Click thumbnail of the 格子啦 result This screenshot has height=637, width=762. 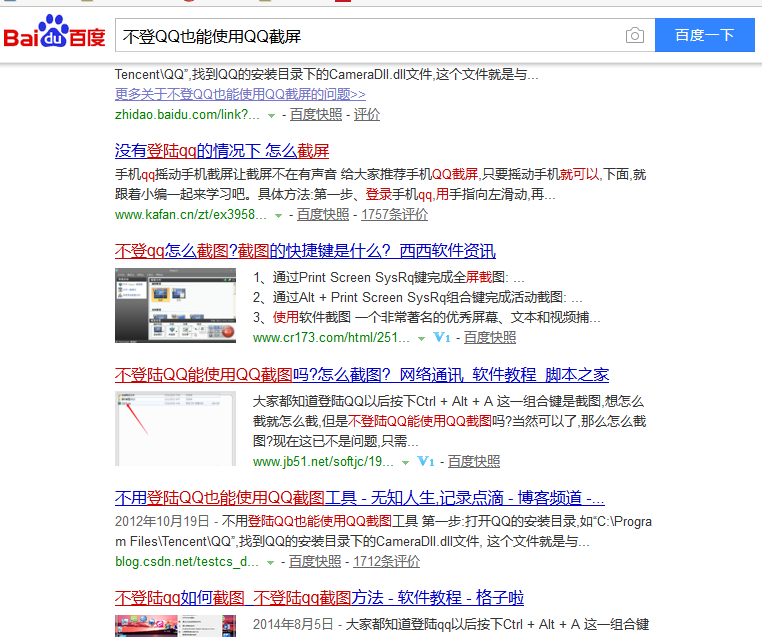click(175, 626)
